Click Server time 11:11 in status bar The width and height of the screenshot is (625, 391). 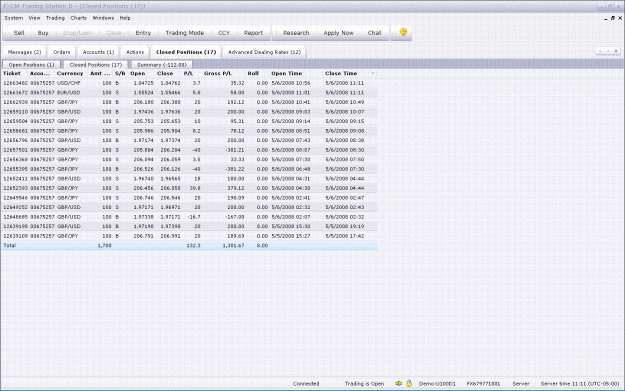click(x=580, y=383)
